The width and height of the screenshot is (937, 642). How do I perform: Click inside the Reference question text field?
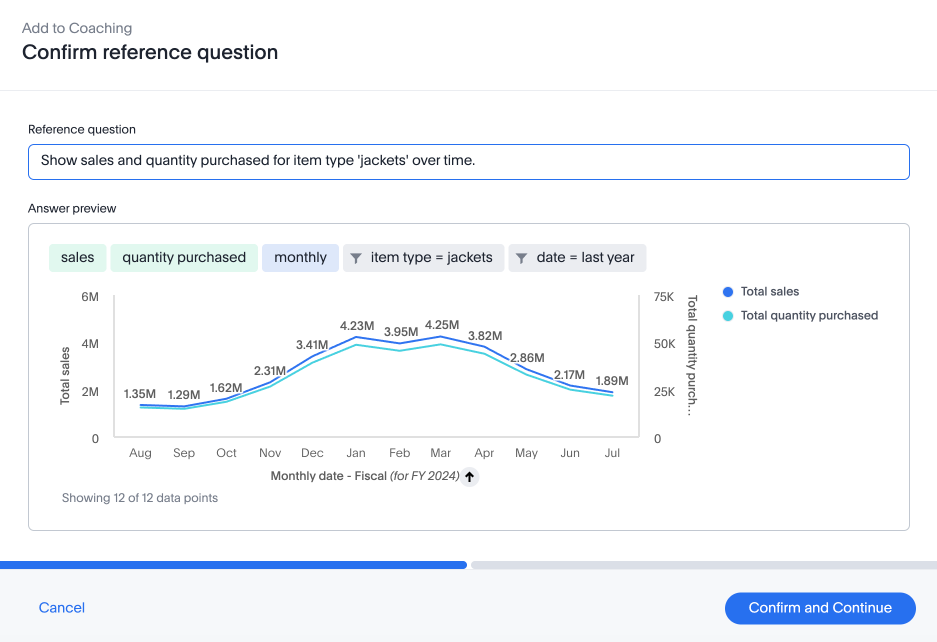coord(468,161)
